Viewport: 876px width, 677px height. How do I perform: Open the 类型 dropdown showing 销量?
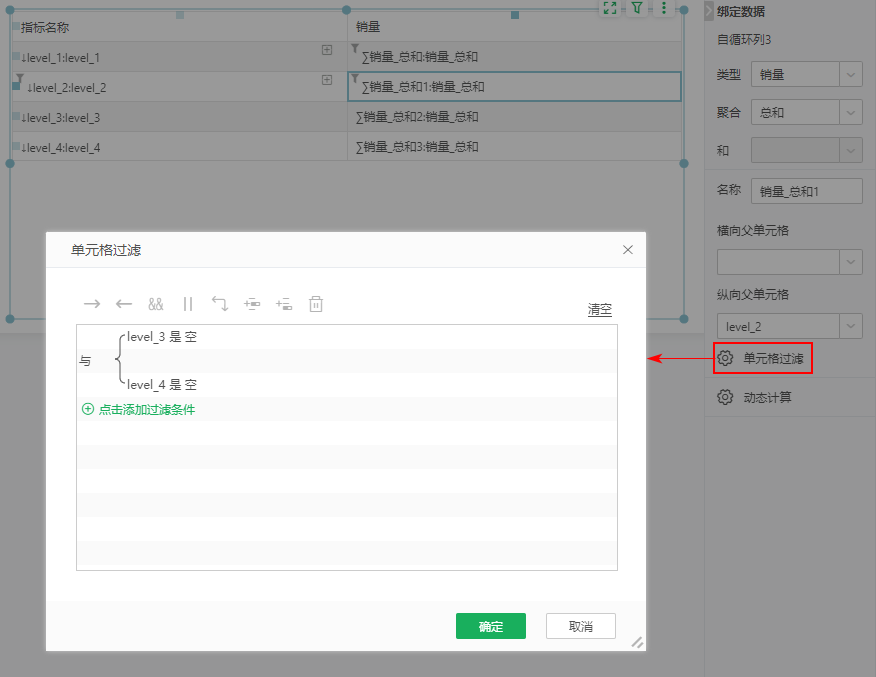pos(807,74)
